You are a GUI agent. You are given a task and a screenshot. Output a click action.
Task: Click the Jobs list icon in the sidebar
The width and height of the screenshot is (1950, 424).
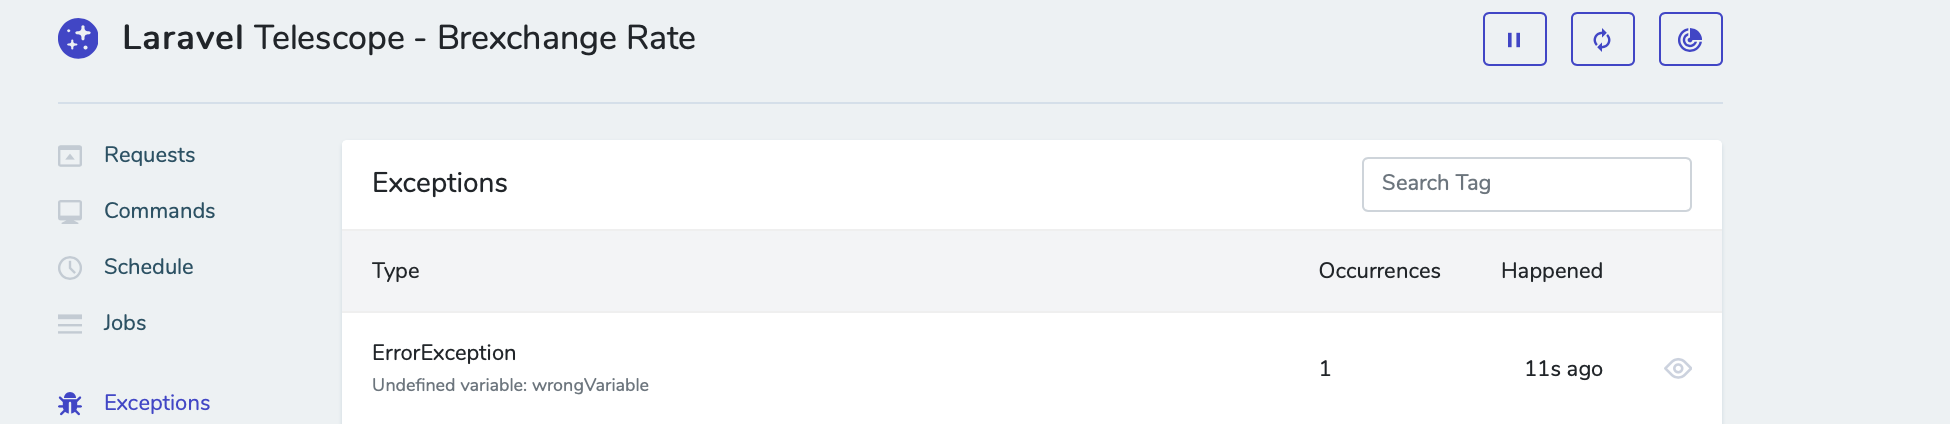tap(70, 324)
